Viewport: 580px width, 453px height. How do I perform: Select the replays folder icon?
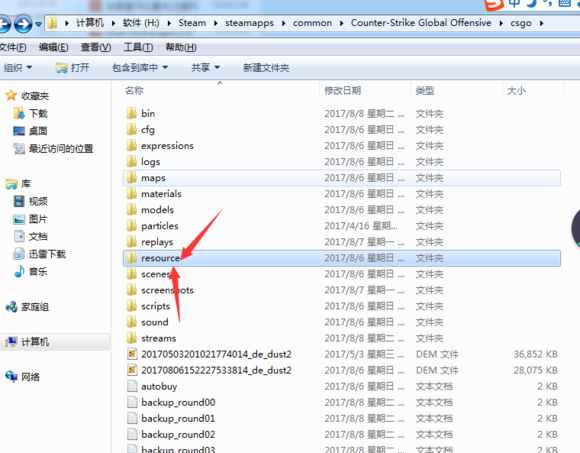[x=131, y=241]
